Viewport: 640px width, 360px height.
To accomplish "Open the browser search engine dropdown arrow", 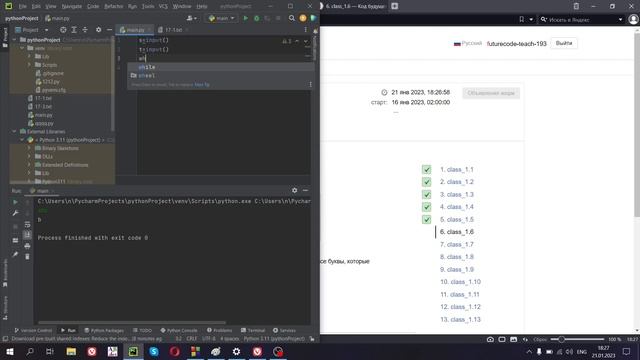I will pyautogui.click(x=620, y=19).
